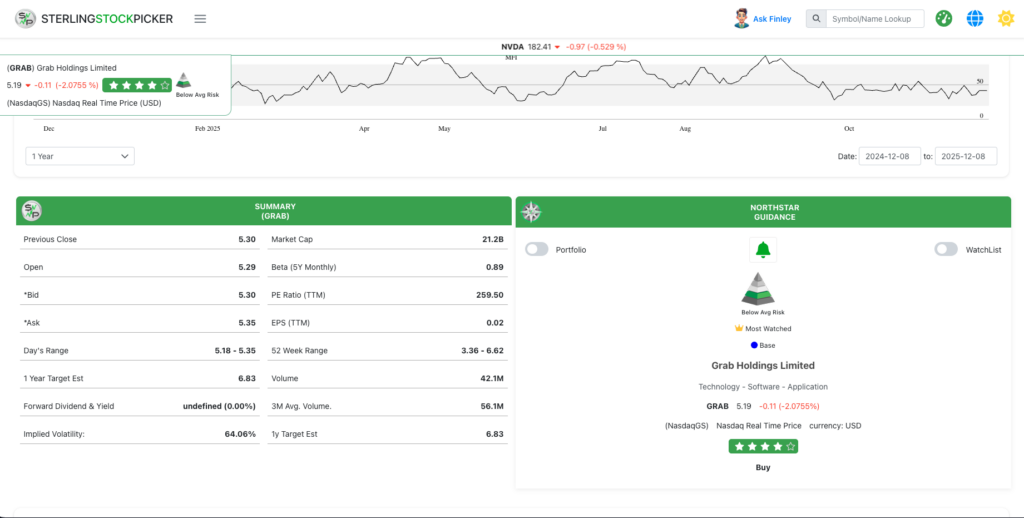Click the risk pyramid in GRAB popup
Viewport: 1024px width, 518px height.
(x=184, y=80)
